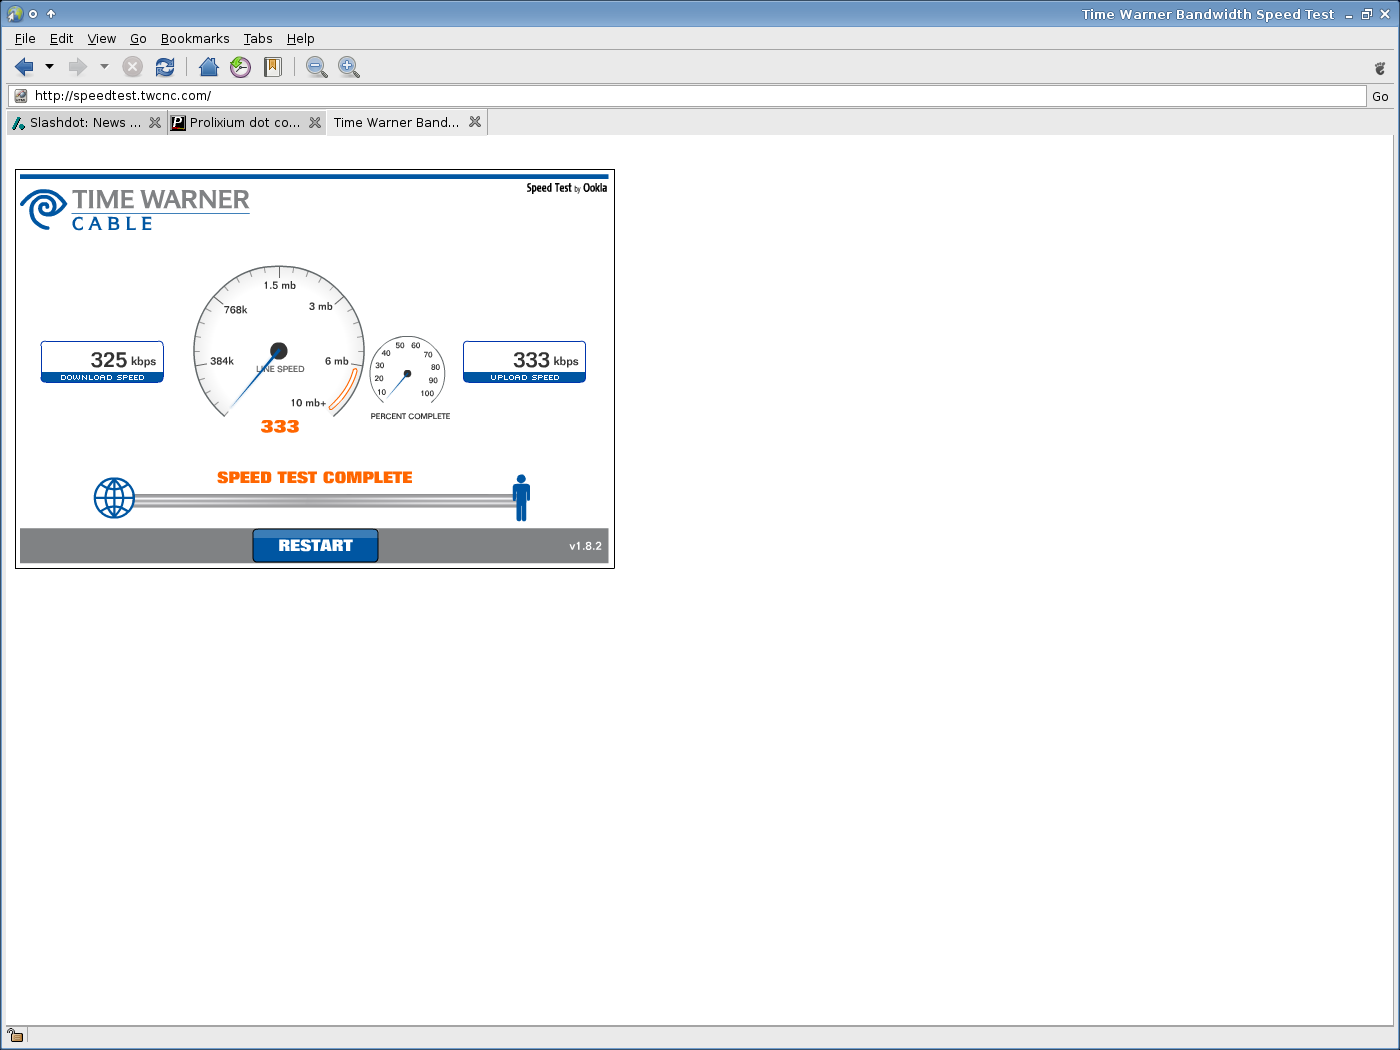
Task: Click the security lock icon in status bar
Action: (15, 1035)
